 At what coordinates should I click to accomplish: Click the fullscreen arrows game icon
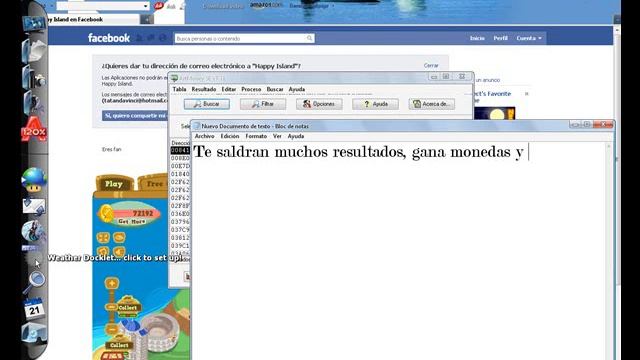point(103,237)
